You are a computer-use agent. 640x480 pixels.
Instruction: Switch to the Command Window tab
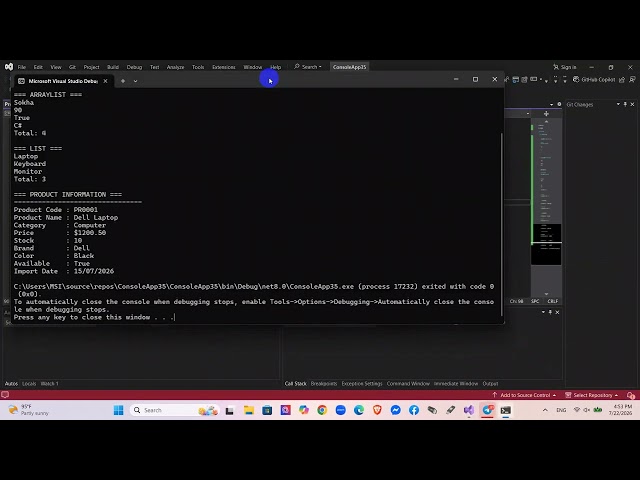click(408, 384)
